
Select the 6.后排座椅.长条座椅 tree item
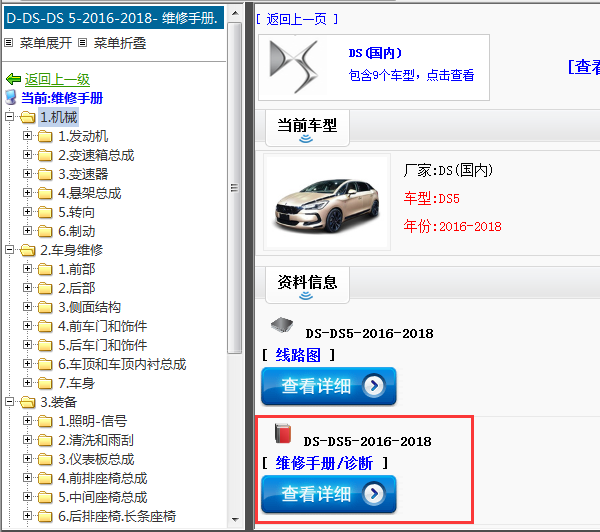click(x=117, y=516)
